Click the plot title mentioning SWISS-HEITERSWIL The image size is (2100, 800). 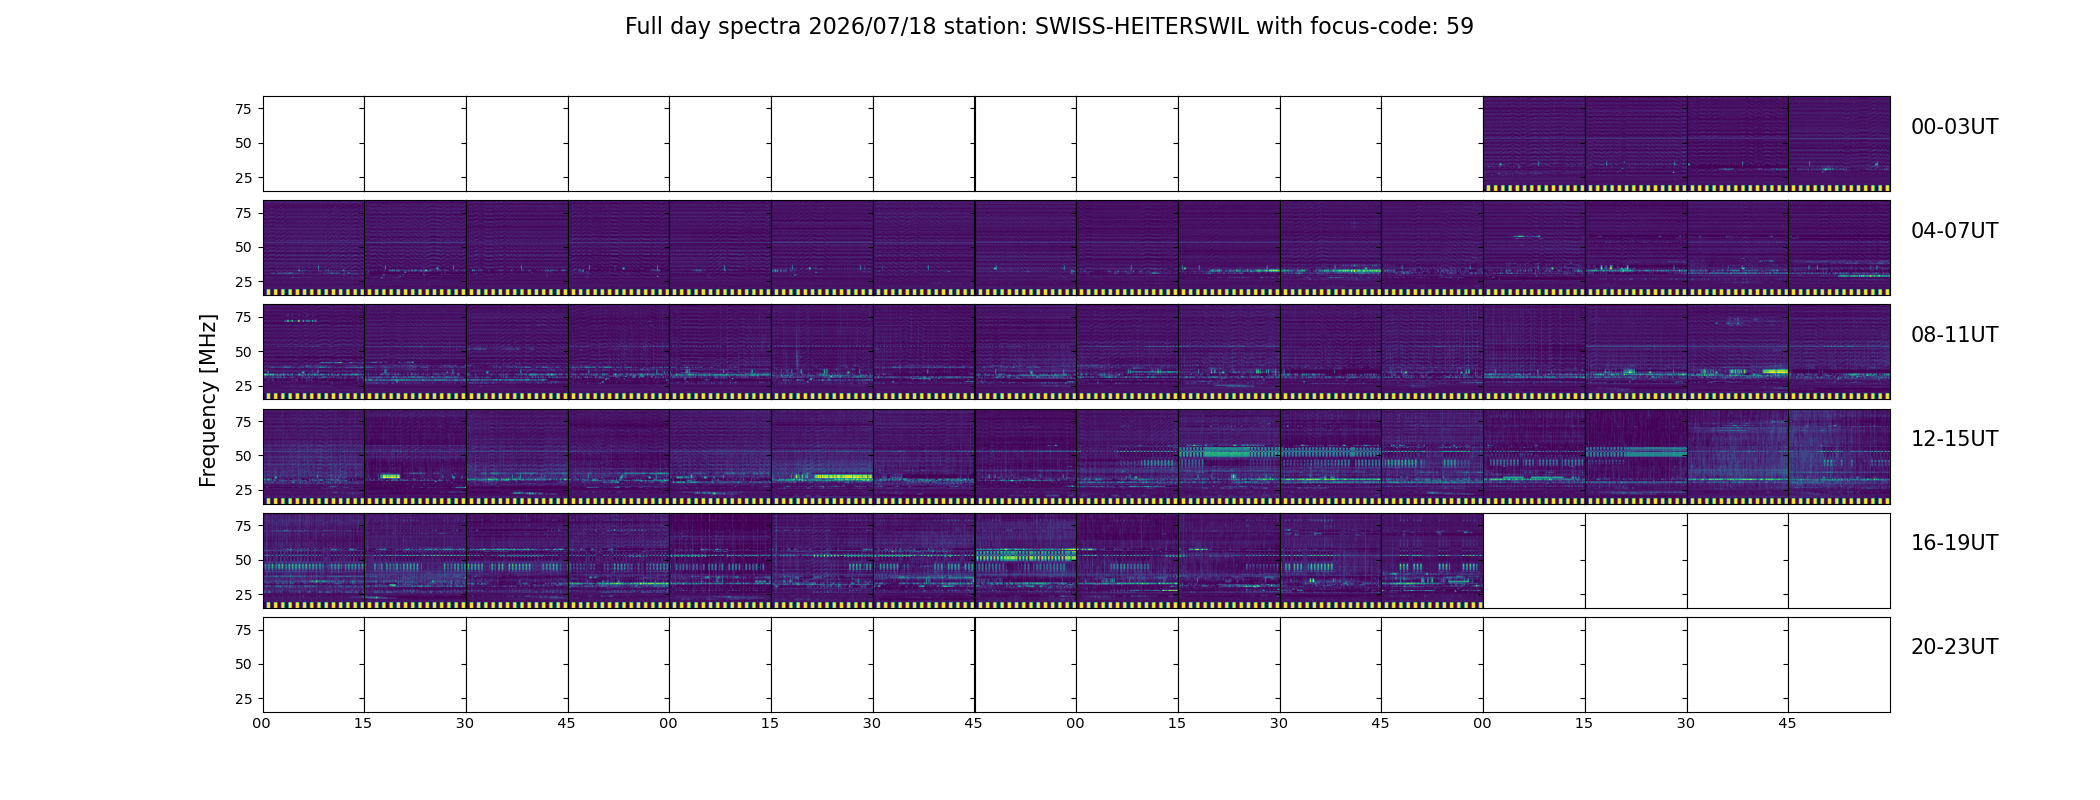click(1049, 27)
